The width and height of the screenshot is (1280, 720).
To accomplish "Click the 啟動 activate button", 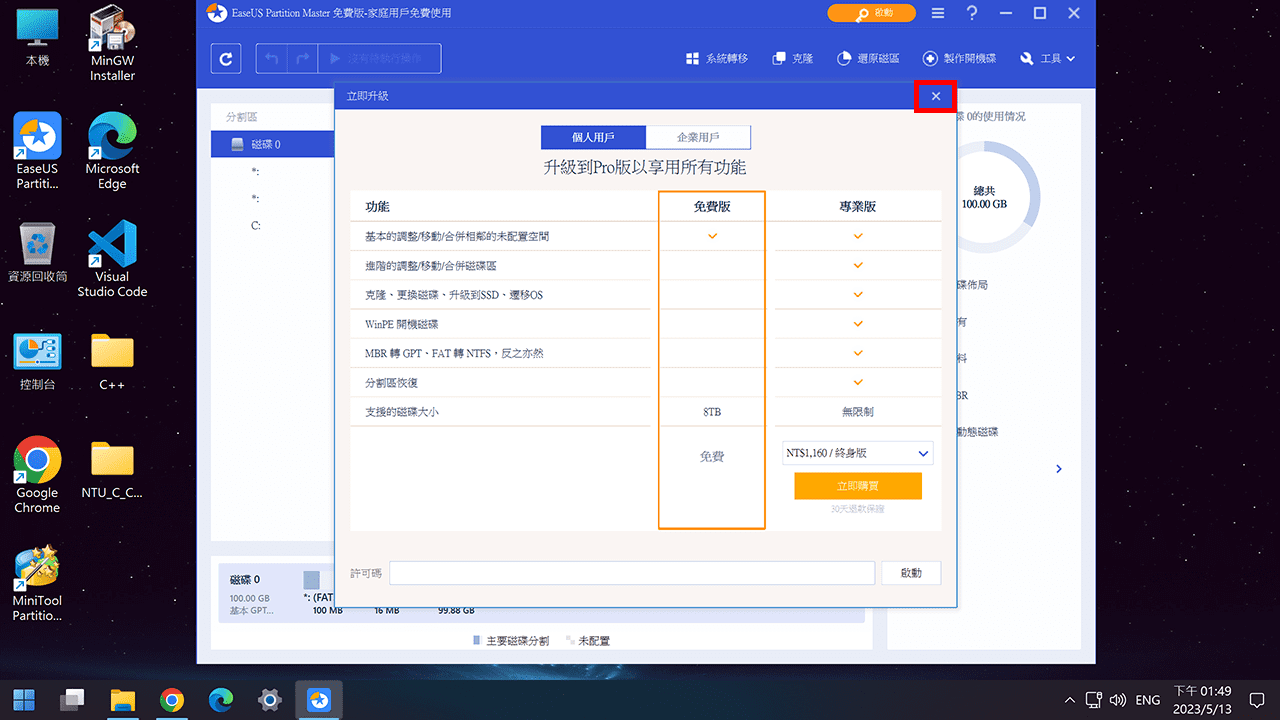I will [x=910, y=572].
